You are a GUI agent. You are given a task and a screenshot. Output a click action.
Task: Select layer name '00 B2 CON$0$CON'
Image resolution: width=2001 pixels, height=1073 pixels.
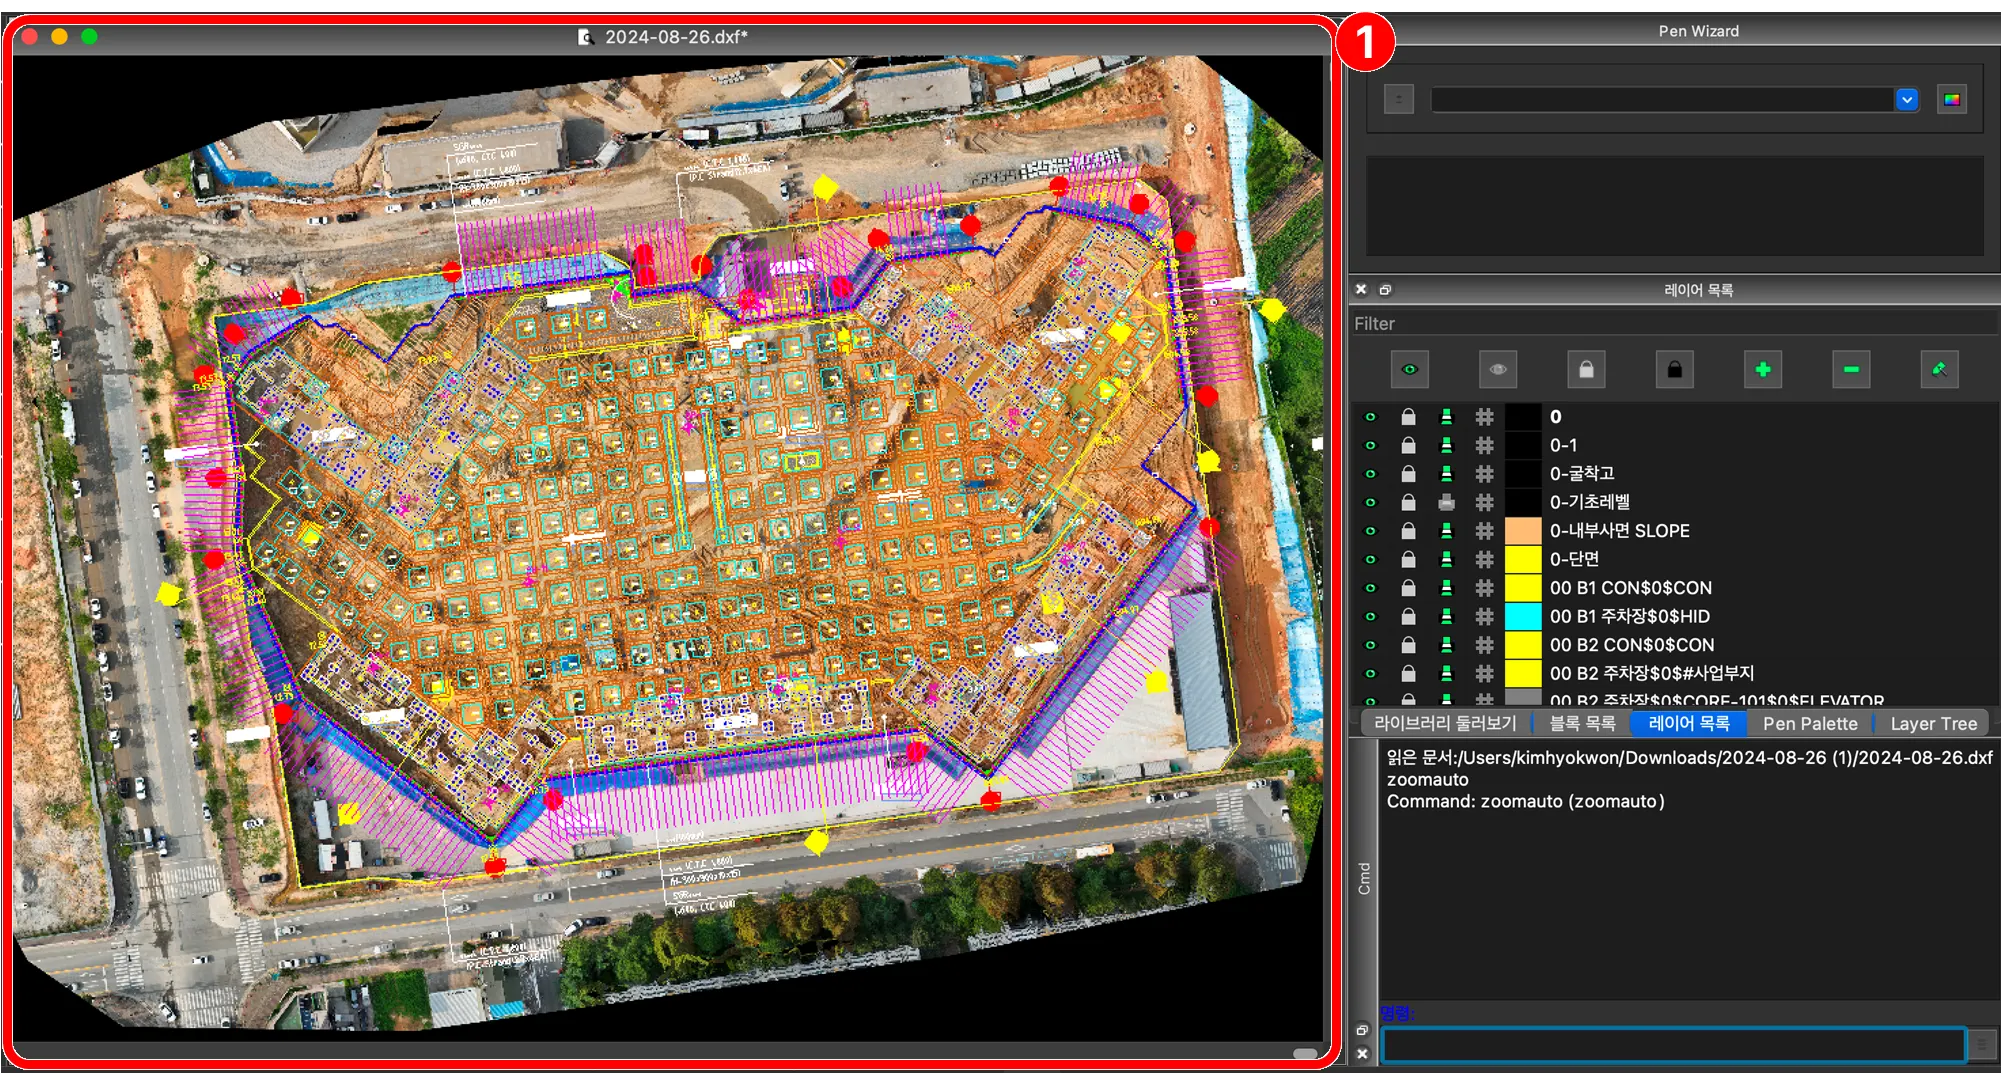[1632, 645]
